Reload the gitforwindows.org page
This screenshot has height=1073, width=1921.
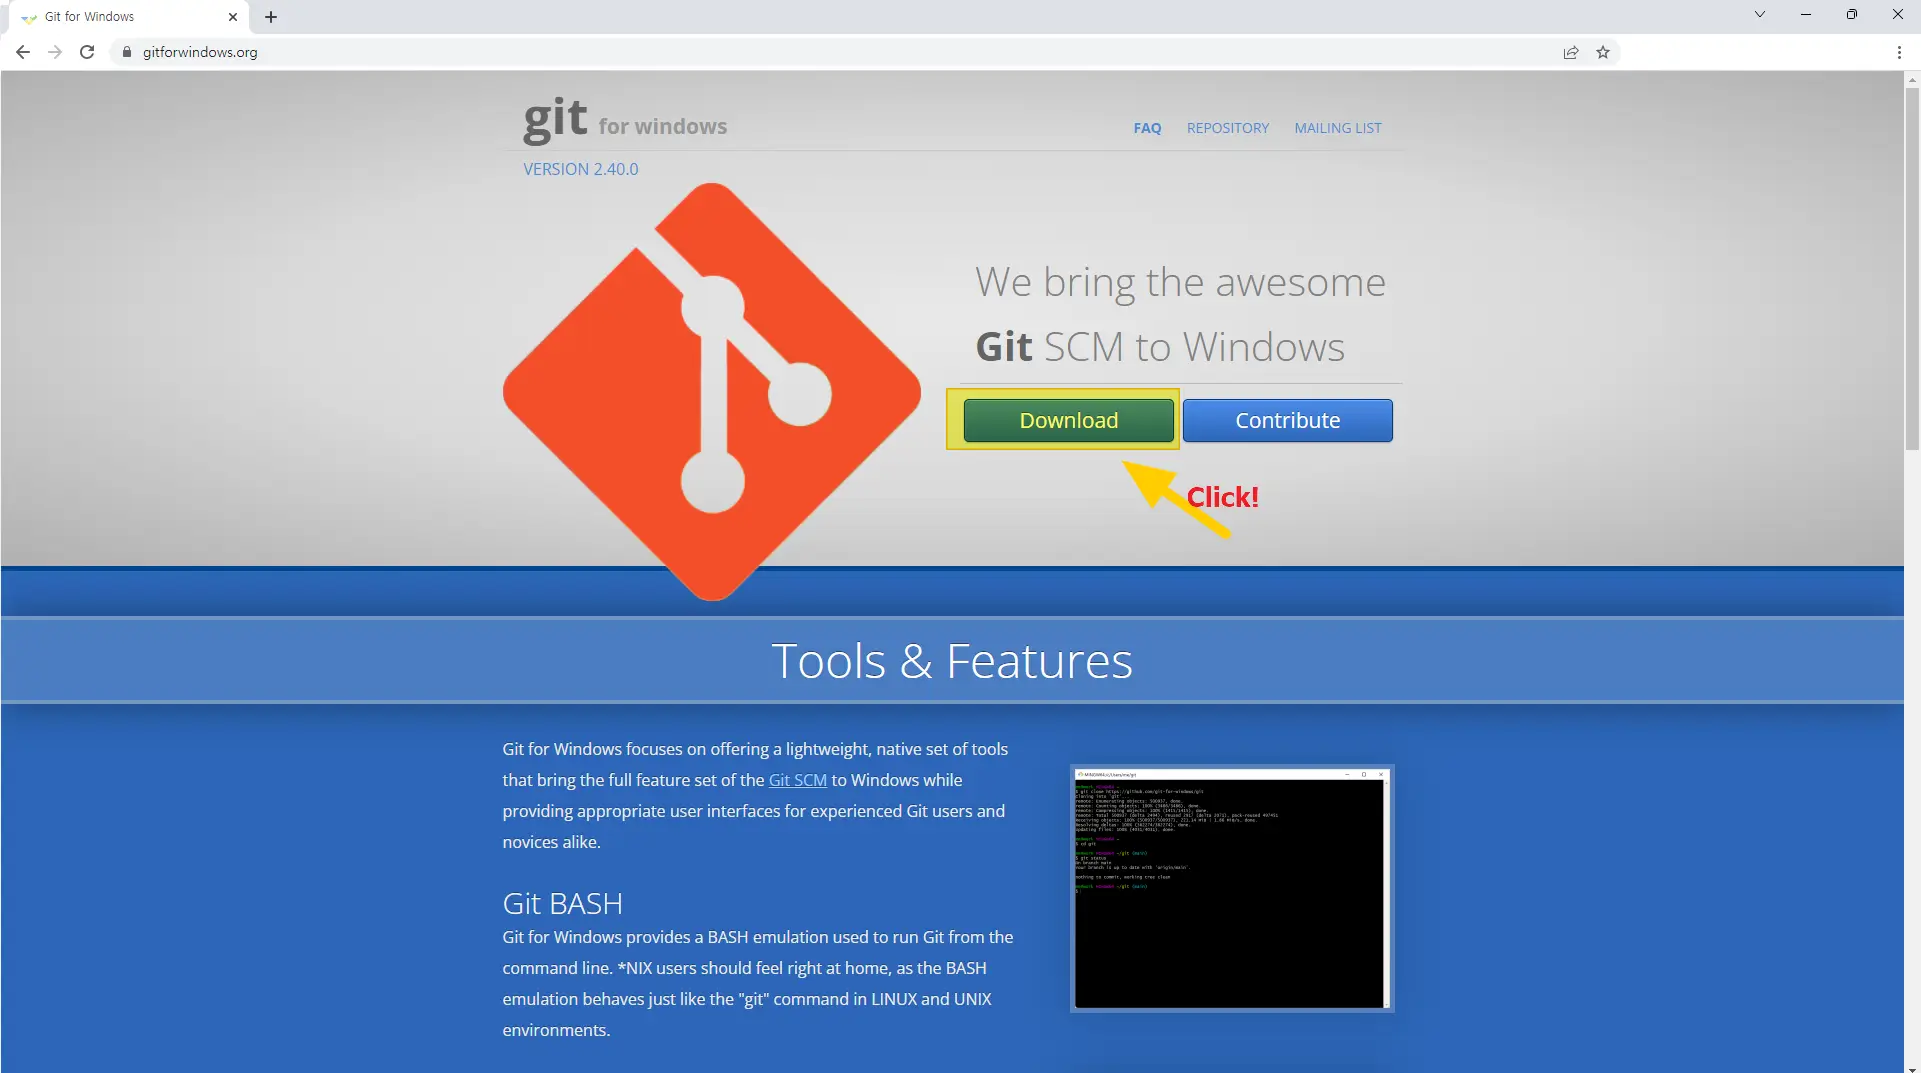pyautogui.click(x=87, y=52)
